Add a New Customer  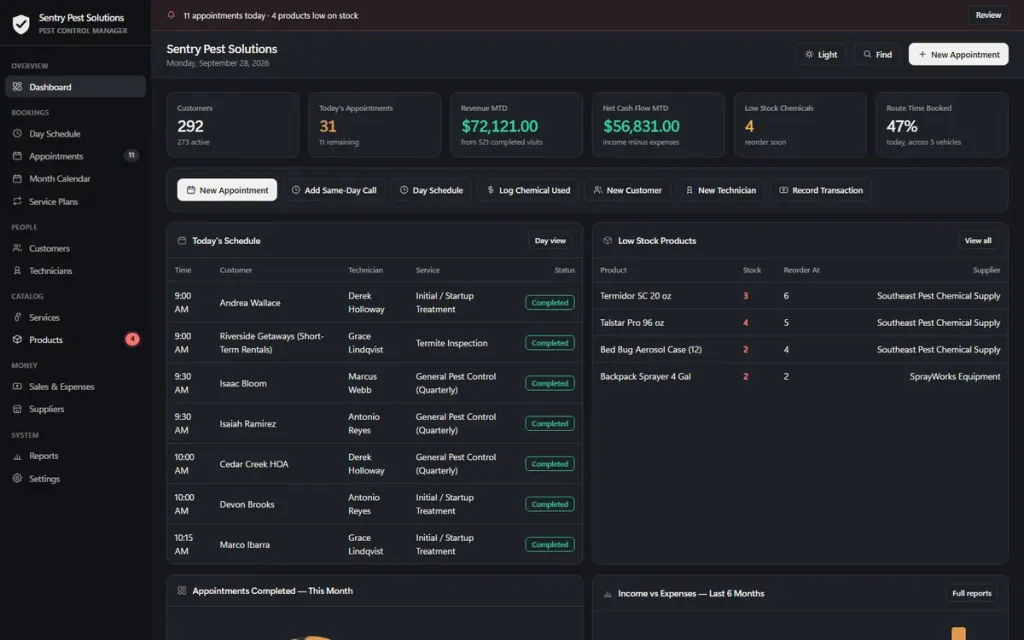coord(628,190)
